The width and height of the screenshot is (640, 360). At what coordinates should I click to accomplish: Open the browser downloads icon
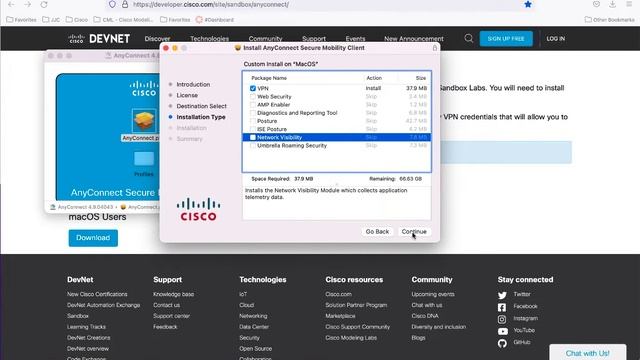612,4
